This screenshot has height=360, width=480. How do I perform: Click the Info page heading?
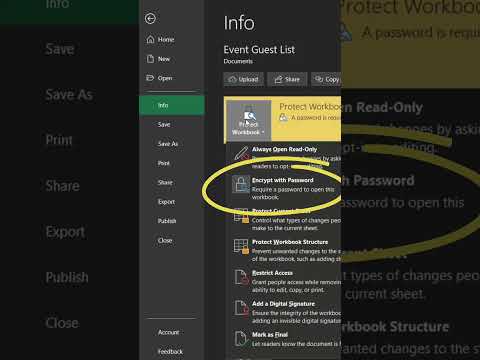[x=239, y=23]
